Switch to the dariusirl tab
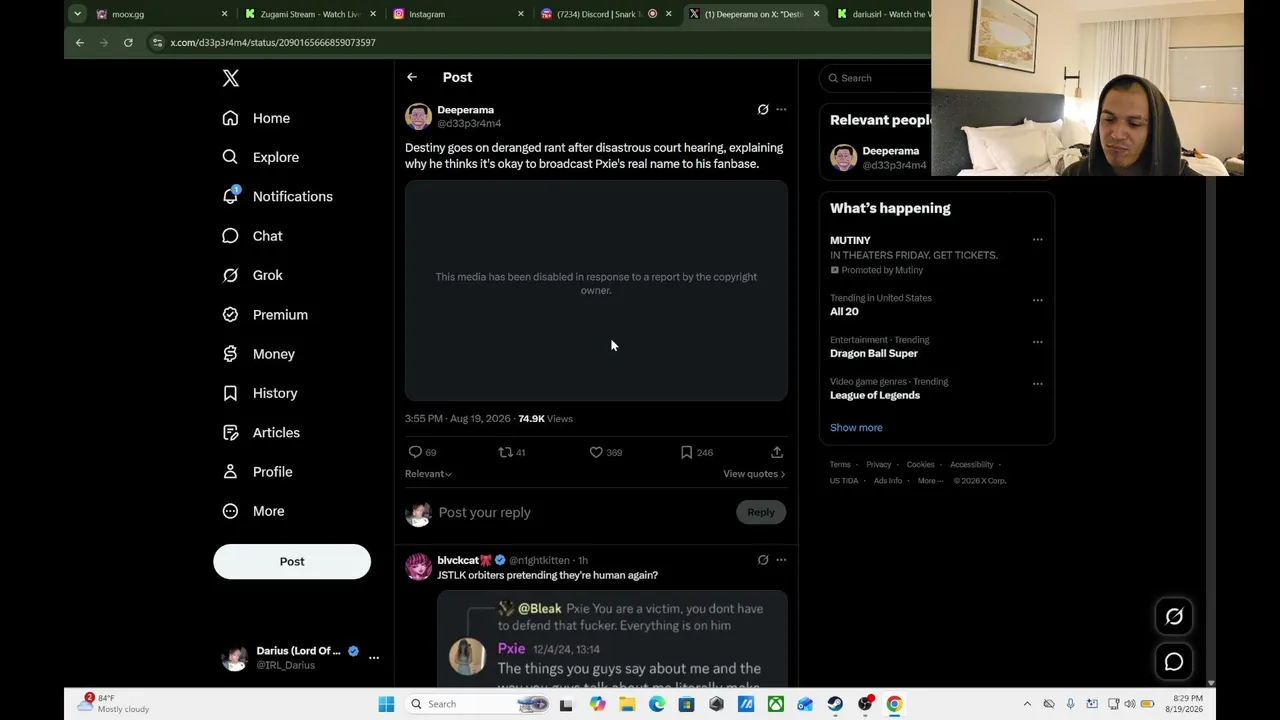Image resolution: width=1280 pixels, height=720 pixels. pos(882,14)
